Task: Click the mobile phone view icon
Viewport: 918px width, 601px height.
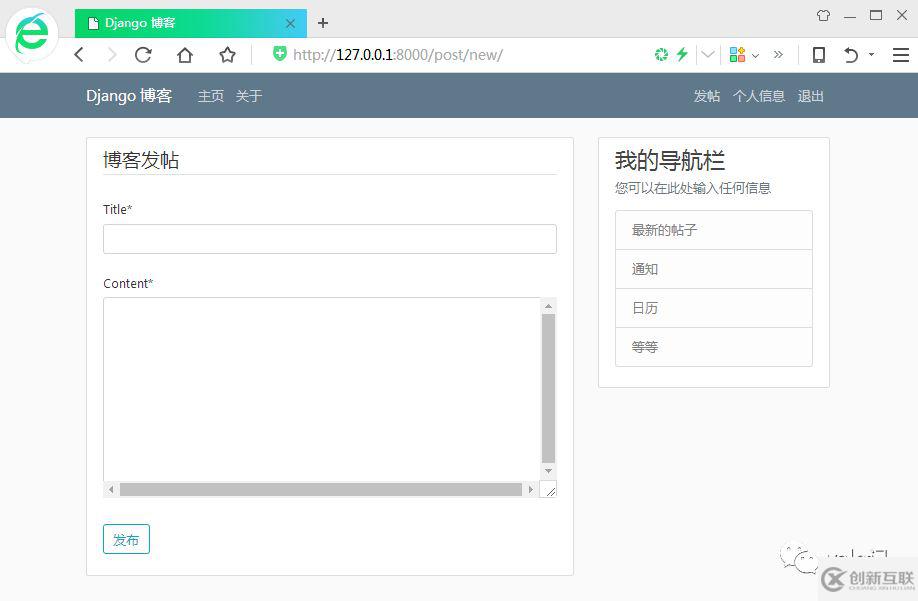Action: pyautogui.click(x=820, y=55)
